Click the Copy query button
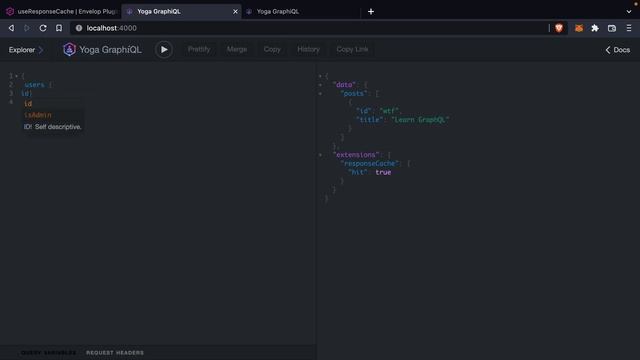Screen dimensions: 640x360 [x=272, y=49]
